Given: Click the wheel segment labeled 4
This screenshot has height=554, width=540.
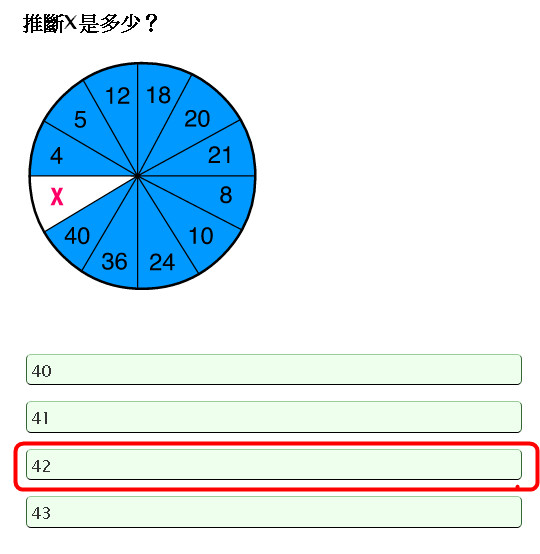Looking at the screenshot, I should click(57, 156).
